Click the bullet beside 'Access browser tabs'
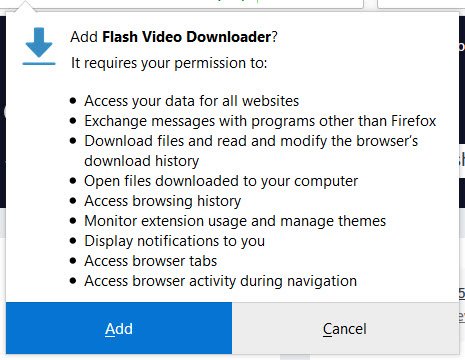The width and height of the screenshot is (465, 360). [x=73, y=261]
